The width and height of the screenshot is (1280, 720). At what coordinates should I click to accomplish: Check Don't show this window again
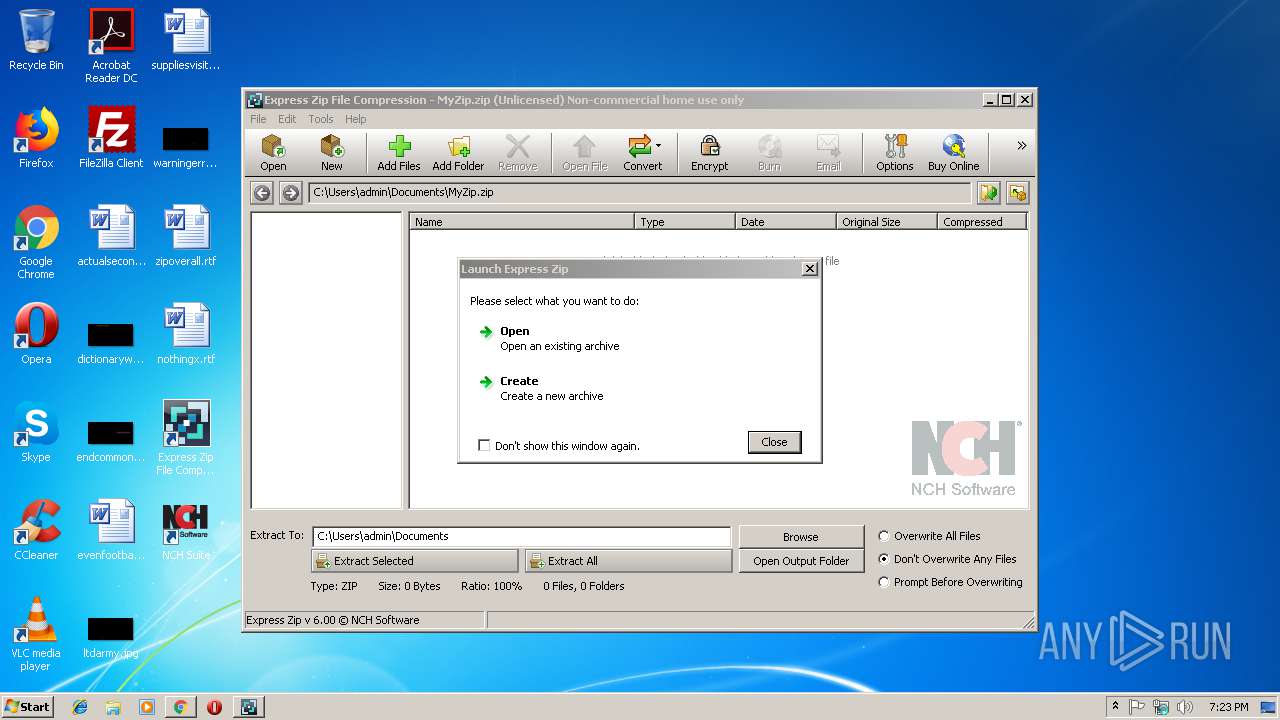[484, 446]
